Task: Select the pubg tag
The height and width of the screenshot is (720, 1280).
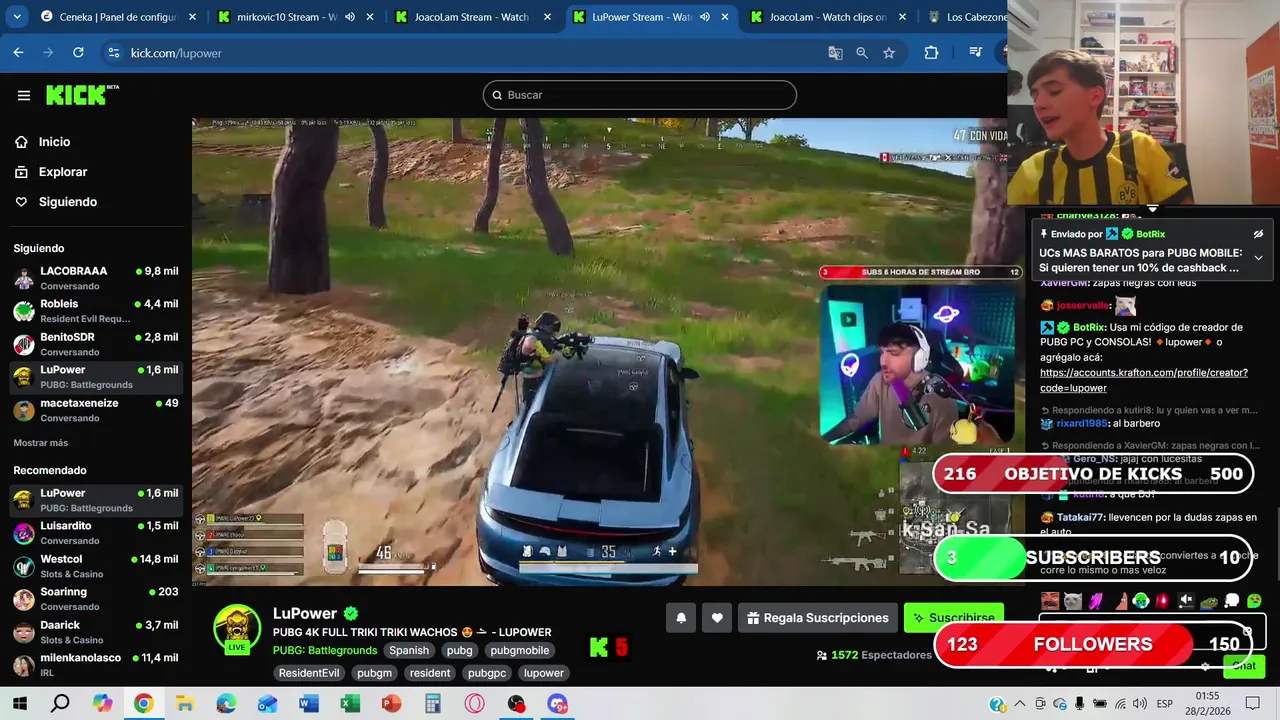Action: click(460, 650)
